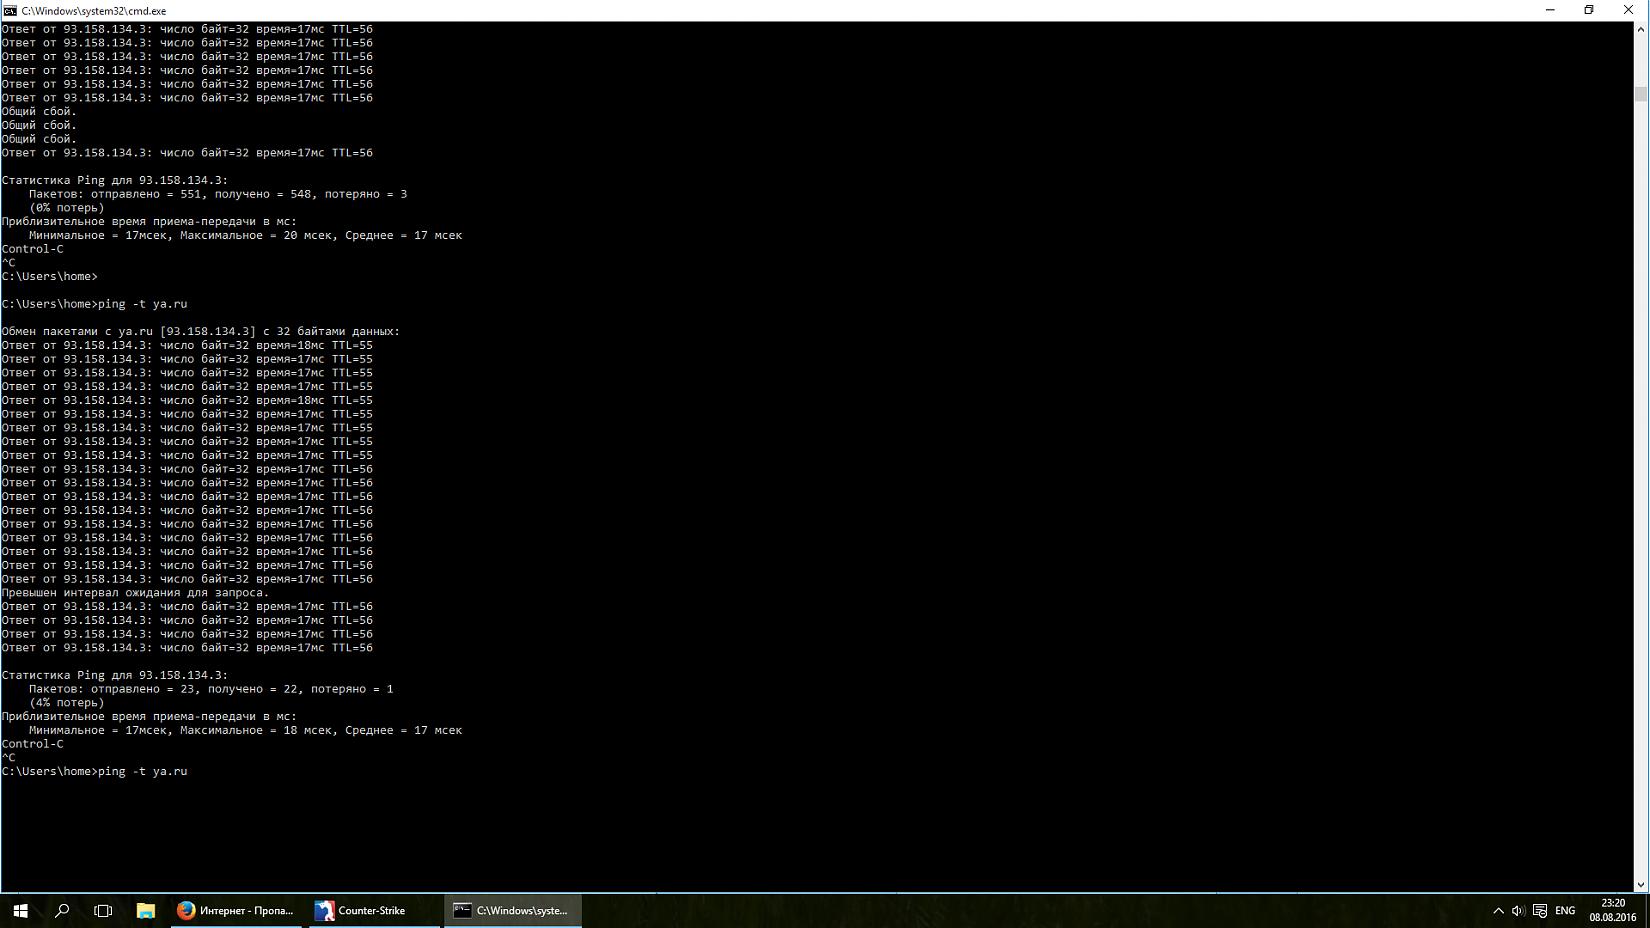Open the cmd.exe title bar system icon
The width and height of the screenshot is (1650, 928).
coord(10,10)
